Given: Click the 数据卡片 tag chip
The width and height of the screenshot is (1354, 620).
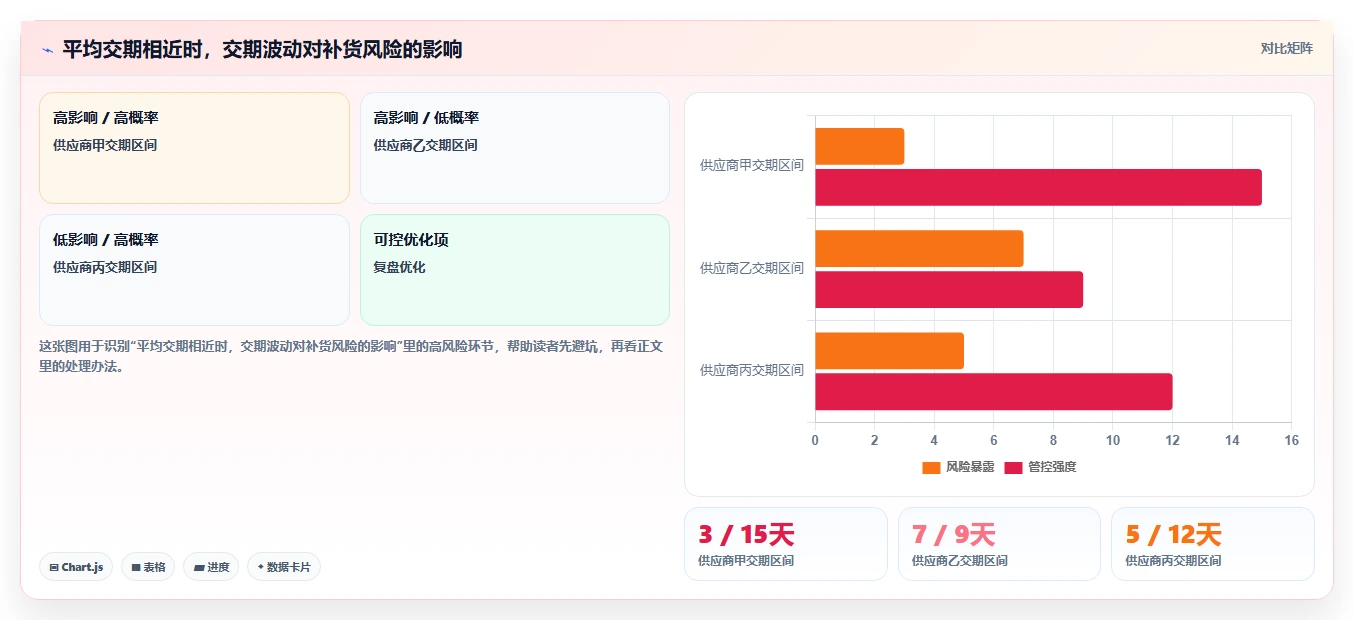Looking at the screenshot, I should [x=284, y=567].
